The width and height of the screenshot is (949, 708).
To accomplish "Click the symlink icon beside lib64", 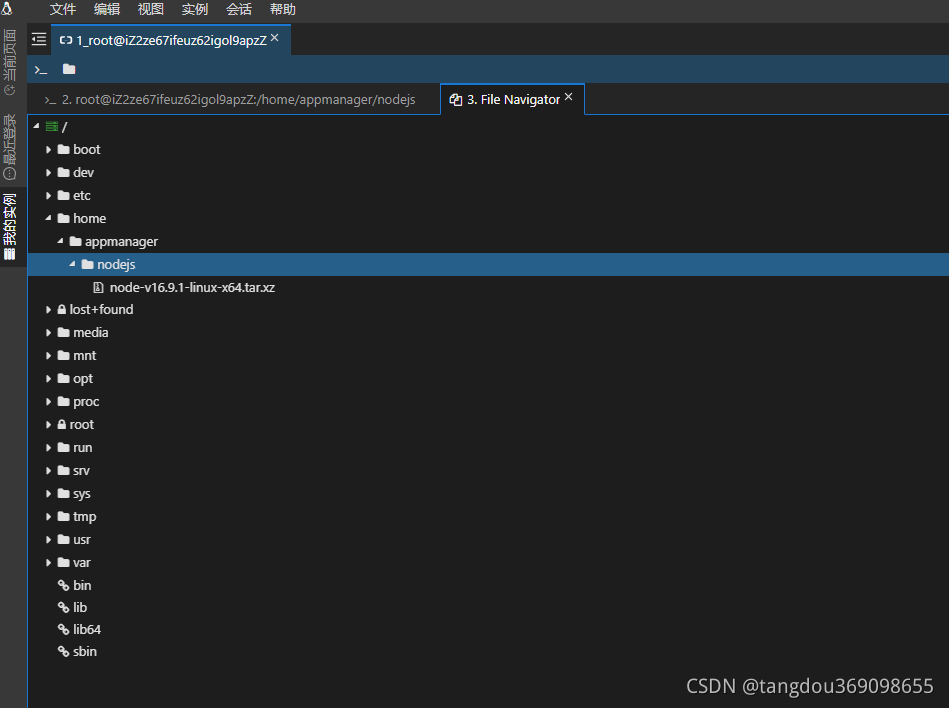I will 64,629.
